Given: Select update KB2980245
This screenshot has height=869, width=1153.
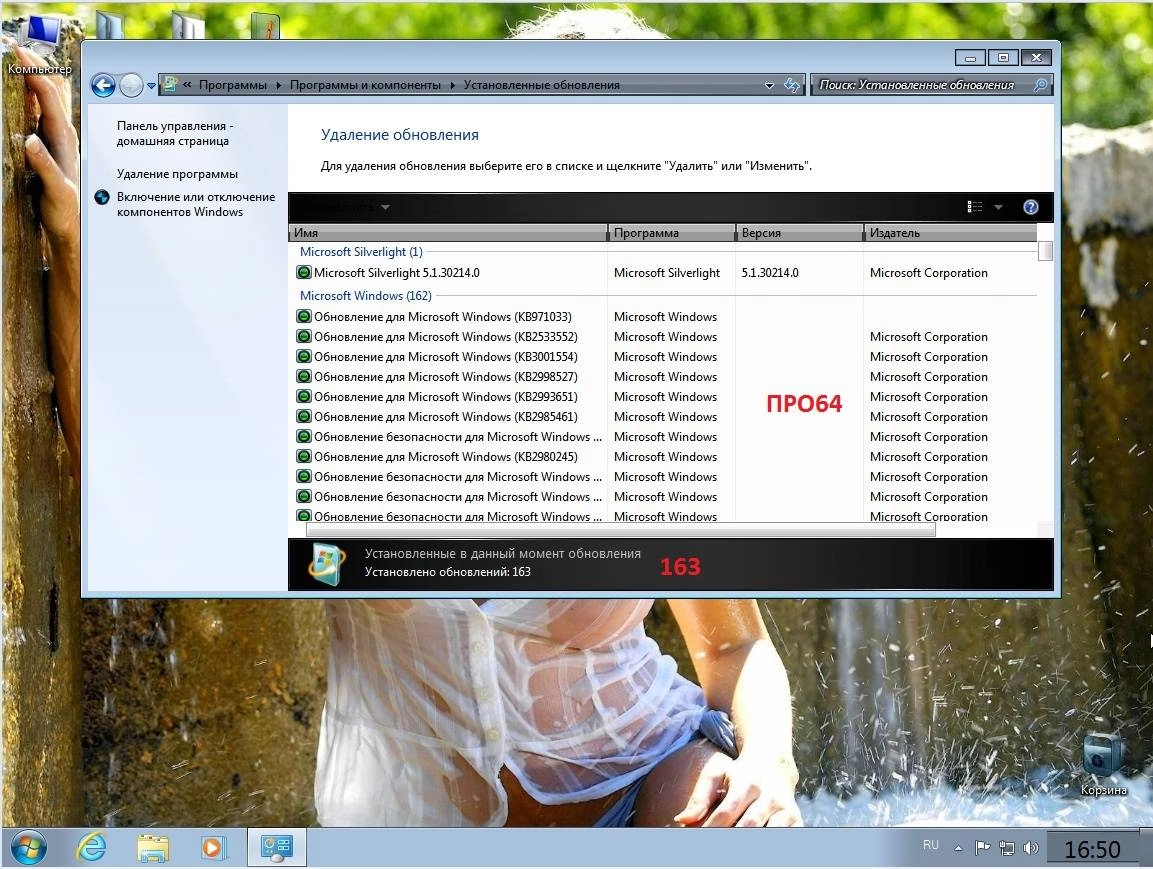Looking at the screenshot, I should point(446,457).
